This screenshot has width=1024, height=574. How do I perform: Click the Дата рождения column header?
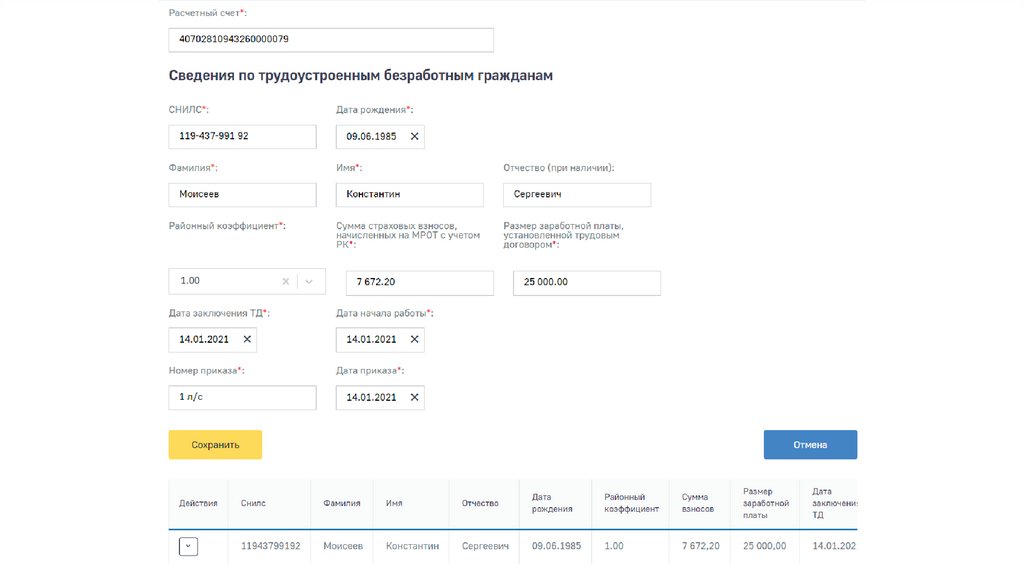(x=552, y=503)
